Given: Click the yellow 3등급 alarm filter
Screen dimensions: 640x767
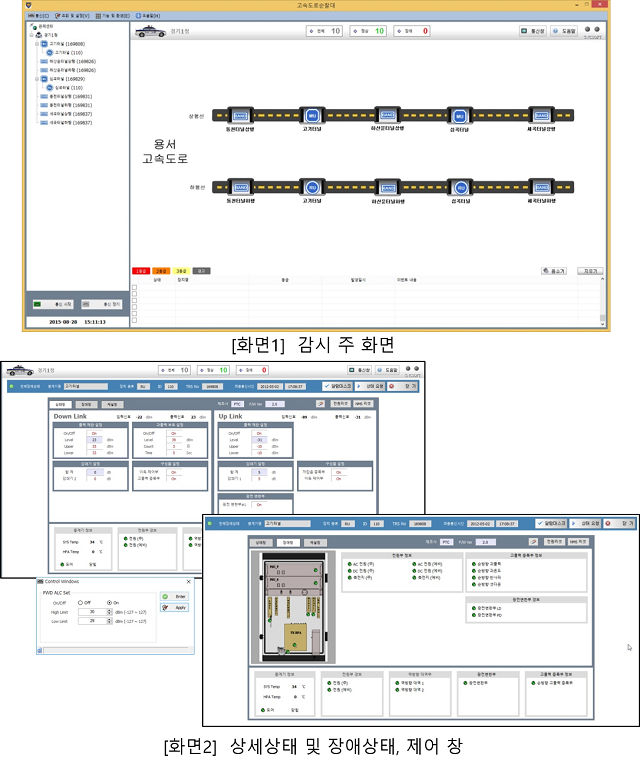Looking at the screenshot, I should [x=181, y=271].
